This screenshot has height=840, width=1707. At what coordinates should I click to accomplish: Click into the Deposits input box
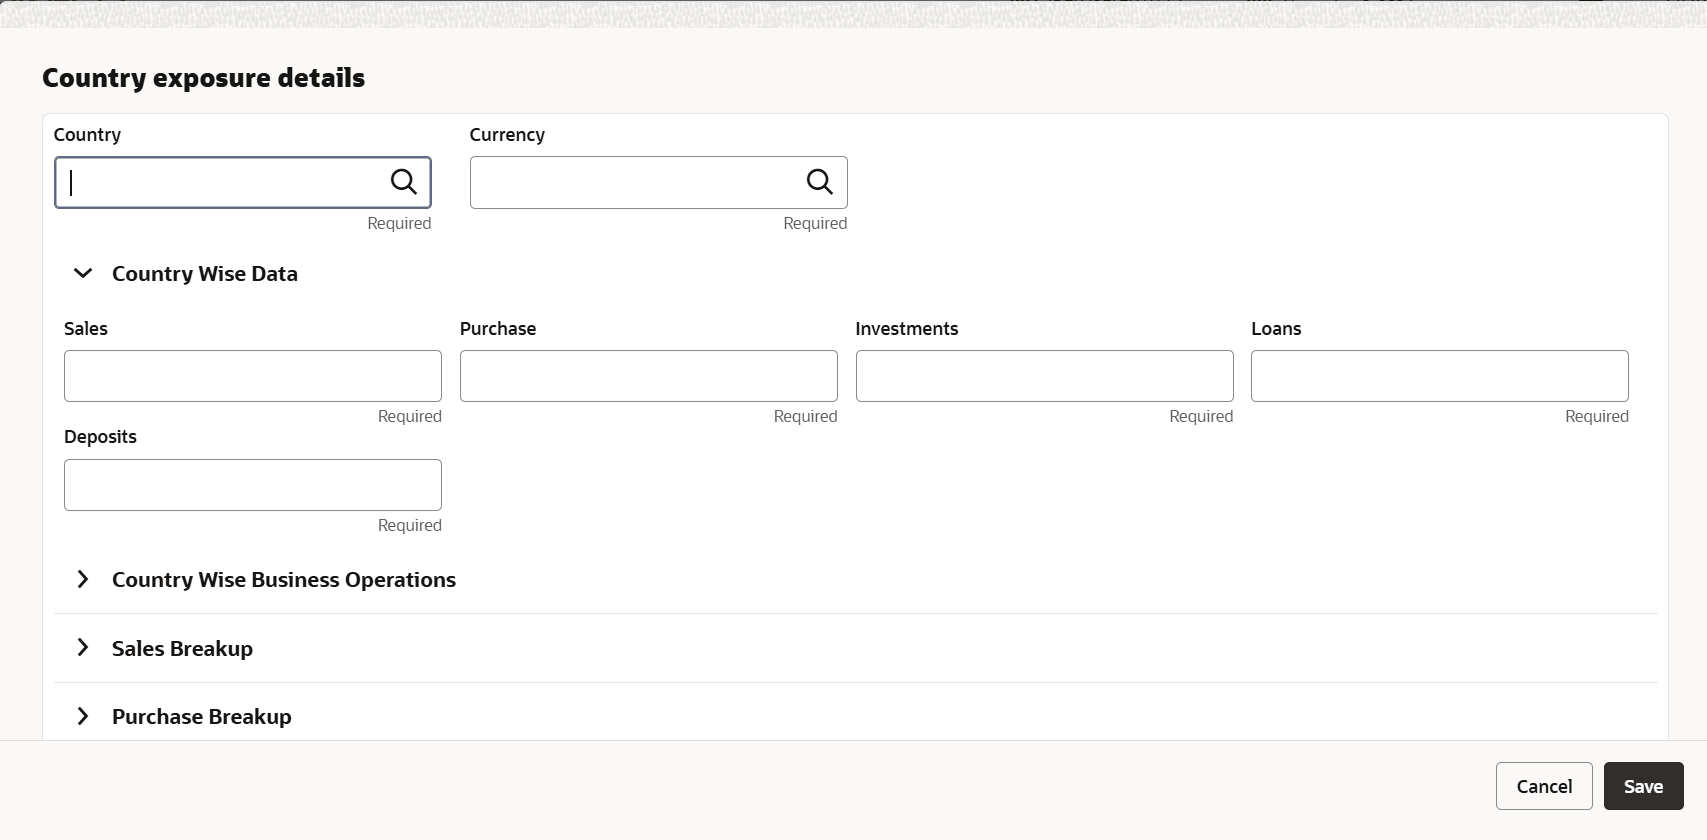253,485
